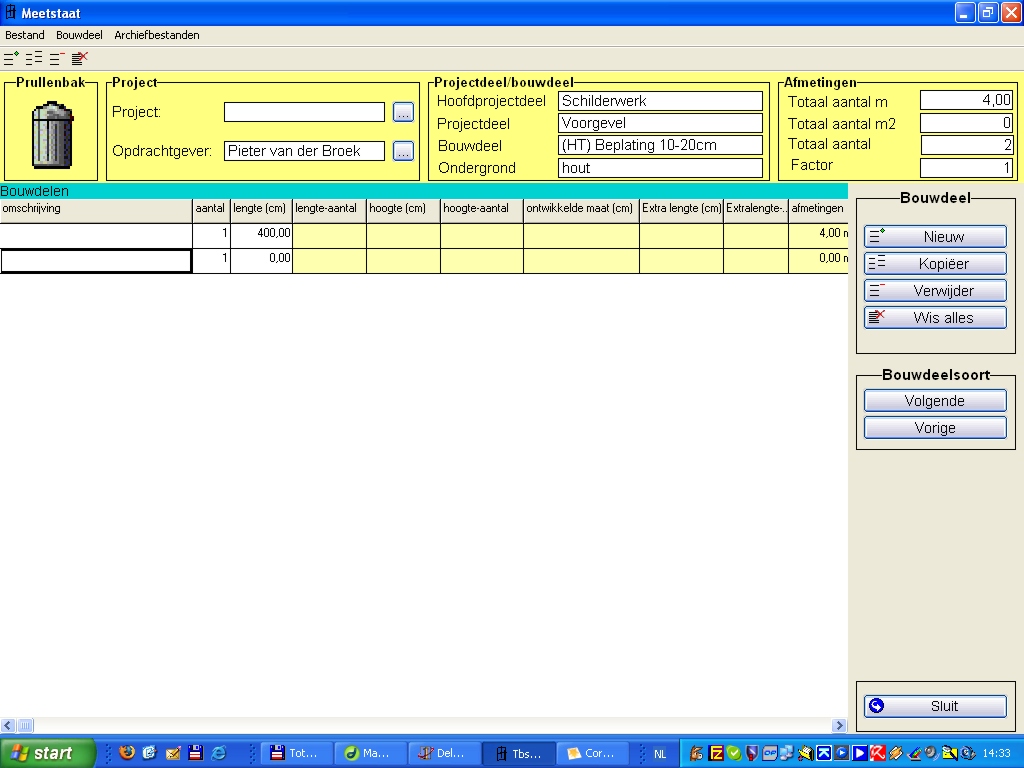Open the Windows start menu
The image size is (1024, 768).
pos(48,753)
